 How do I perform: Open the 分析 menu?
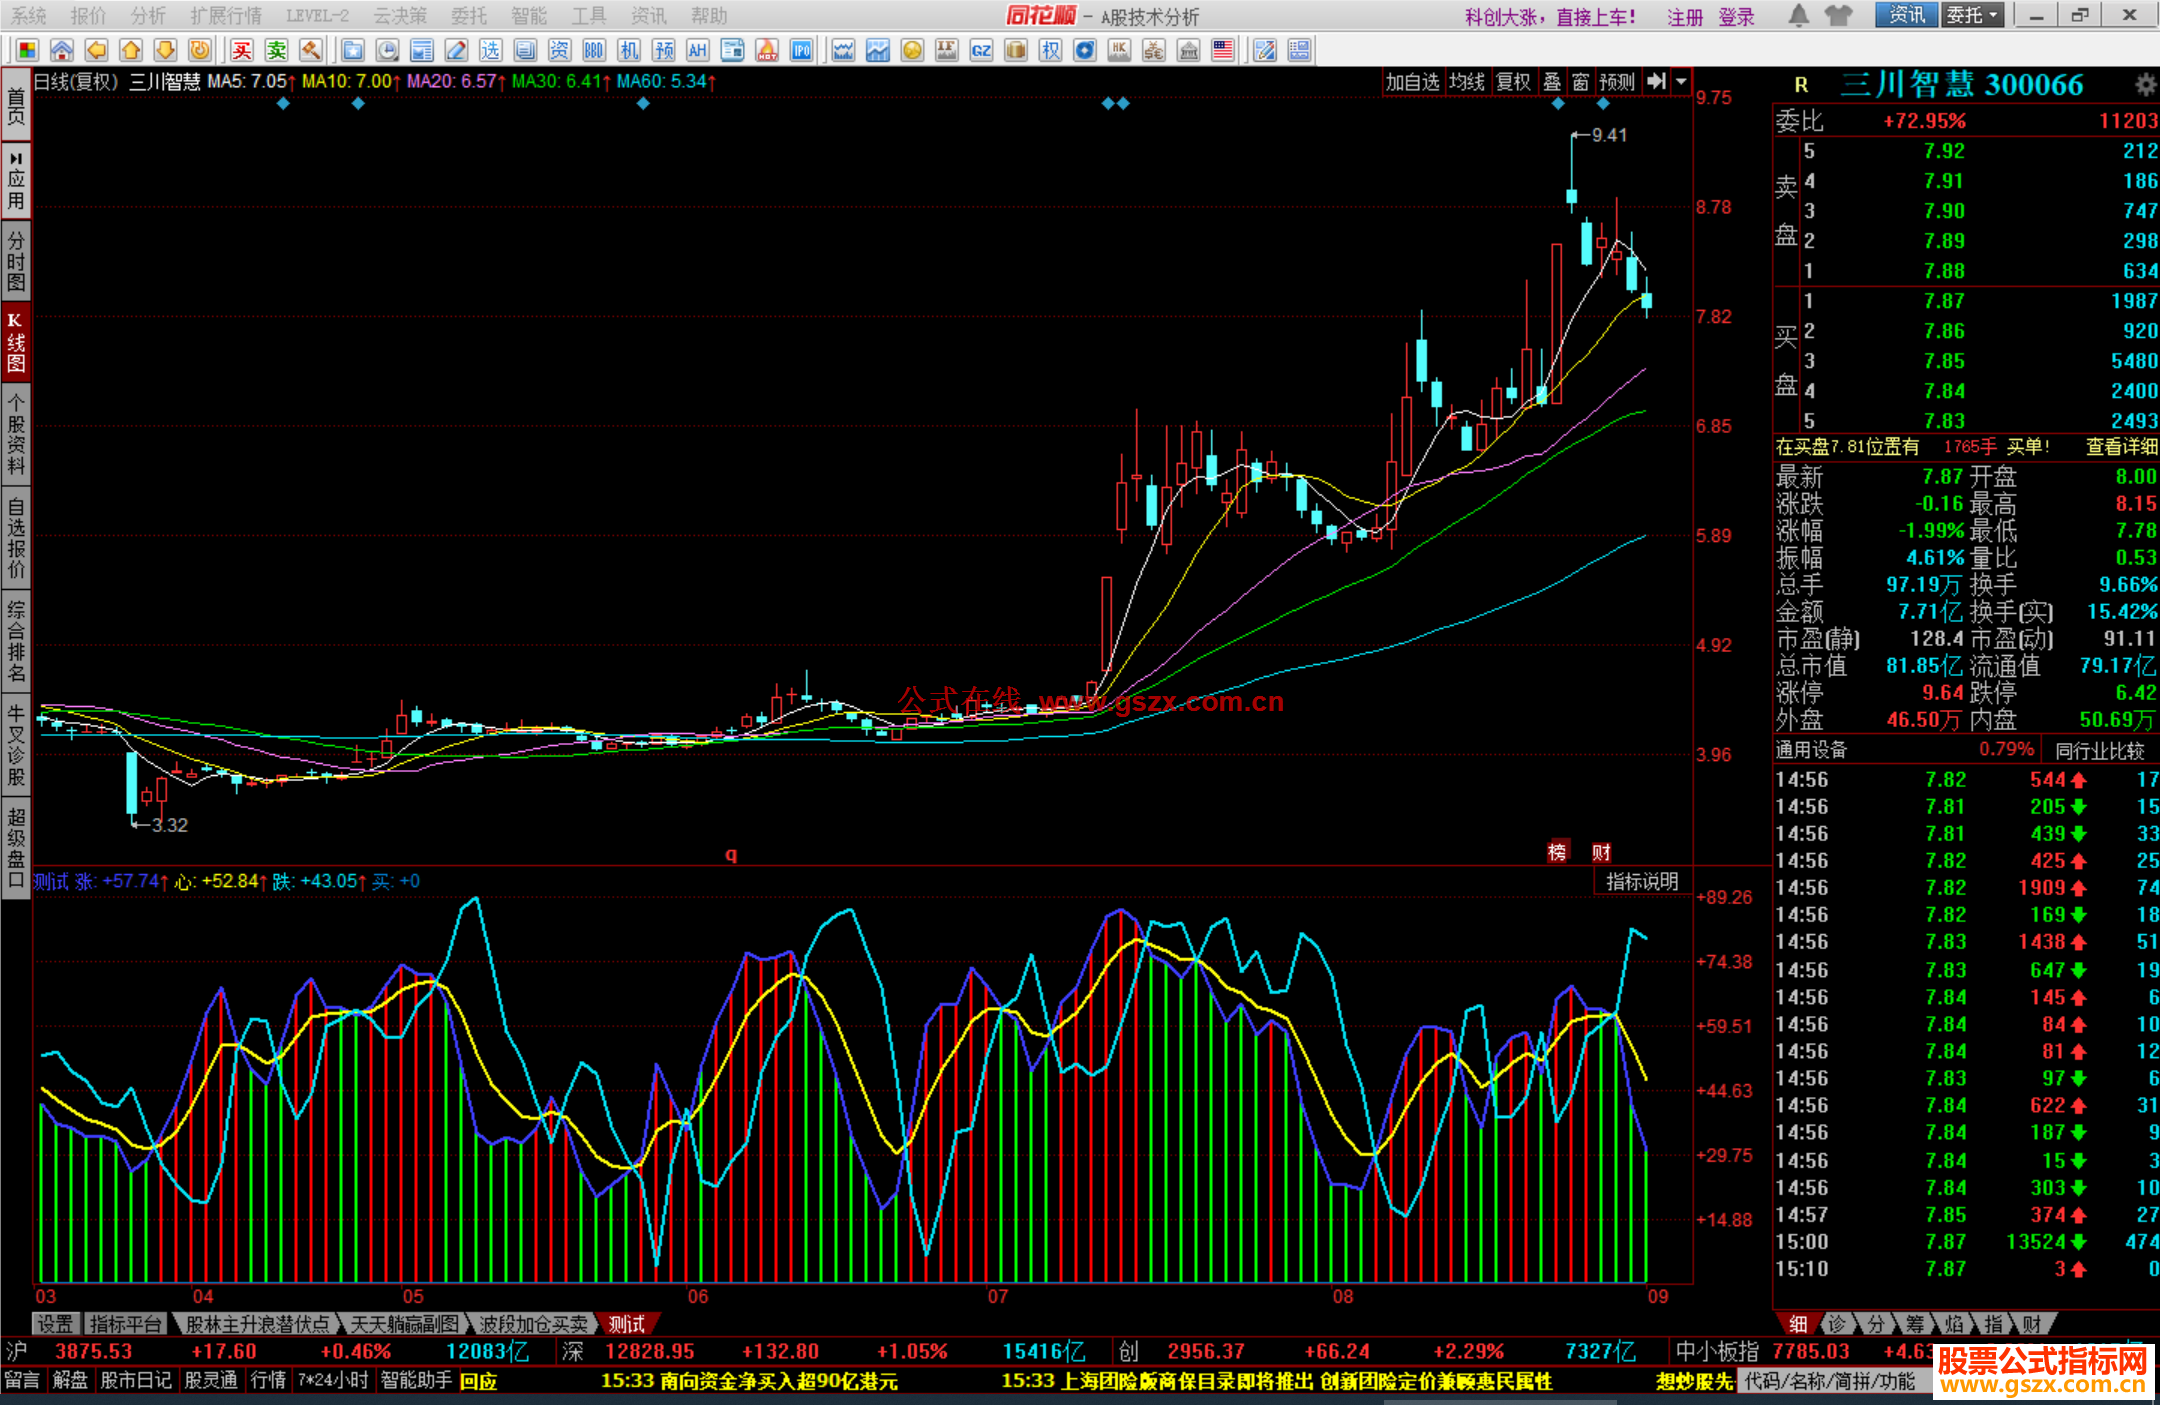coord(148,15)
